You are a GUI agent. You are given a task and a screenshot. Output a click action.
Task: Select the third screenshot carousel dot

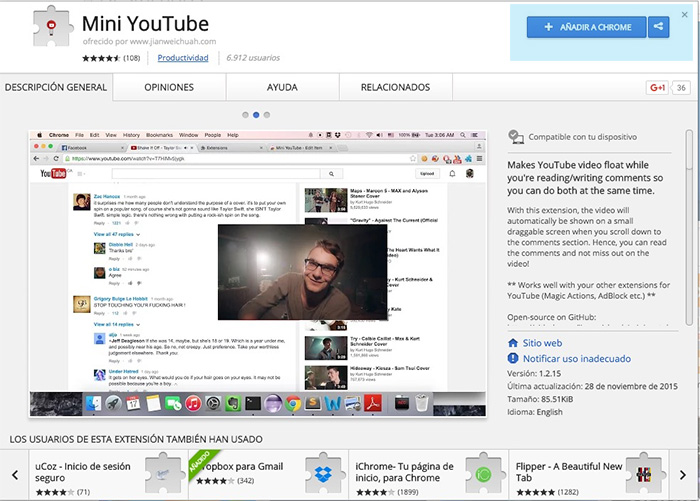(x=267, y=115)
